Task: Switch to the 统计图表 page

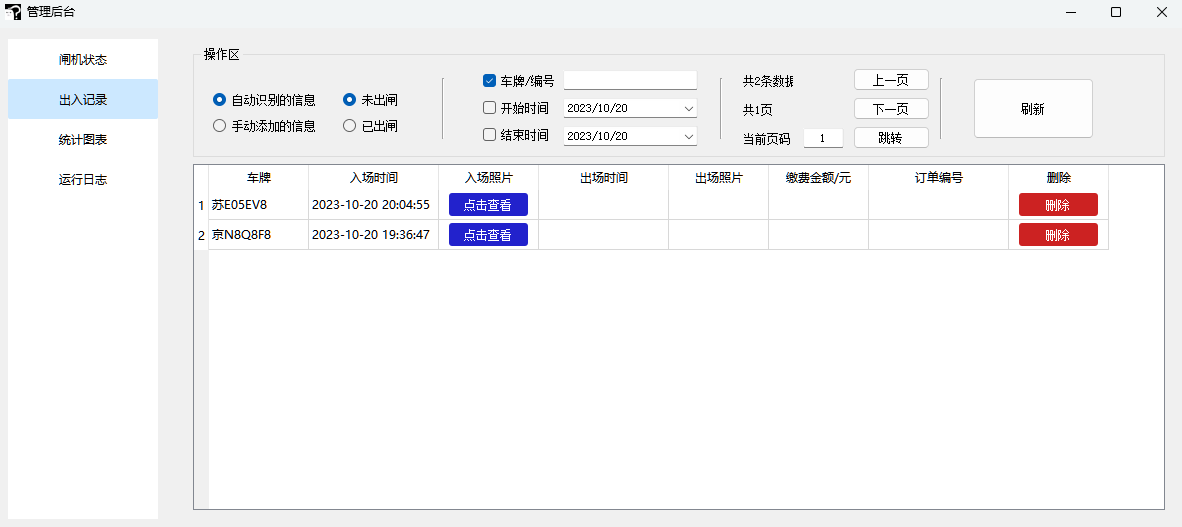Action: tap(83, 139)
